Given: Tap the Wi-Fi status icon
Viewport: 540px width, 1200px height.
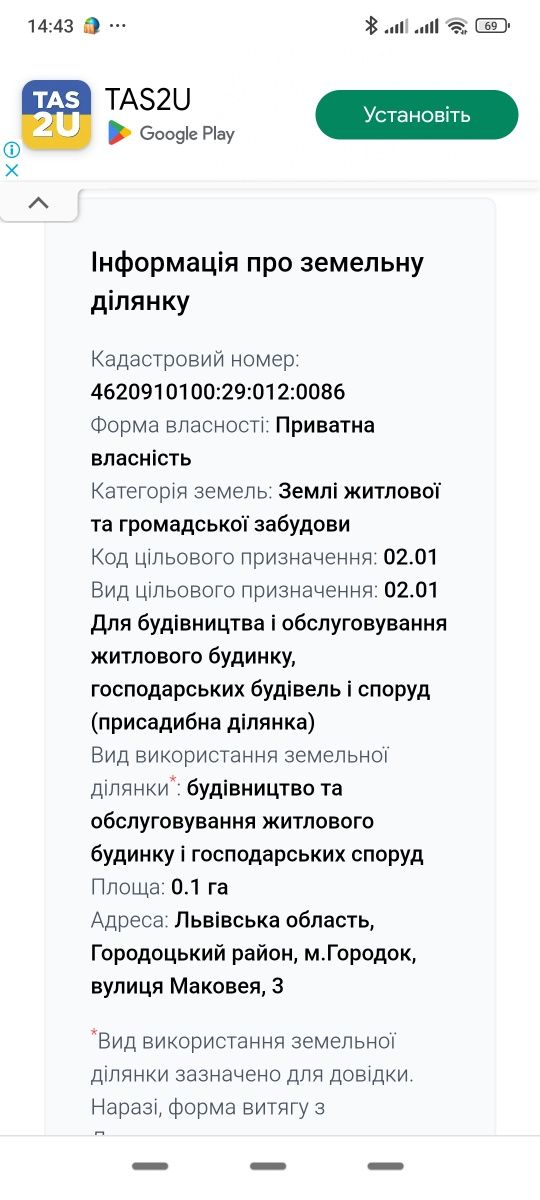Looking at the screenshot, I should [458, 26].
